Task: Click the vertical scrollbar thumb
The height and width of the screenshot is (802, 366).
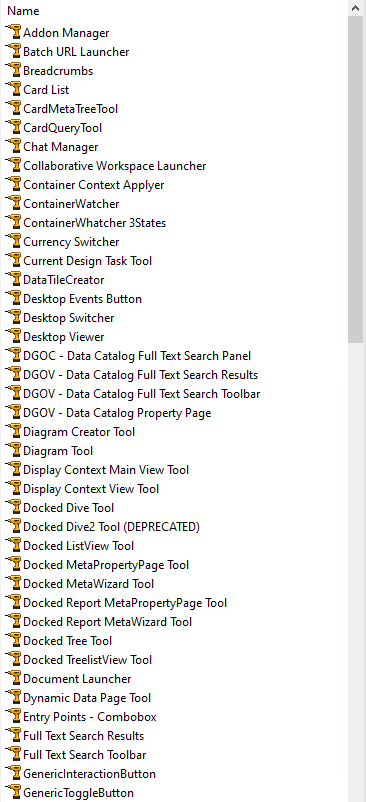Action: (x=356, y=179)
